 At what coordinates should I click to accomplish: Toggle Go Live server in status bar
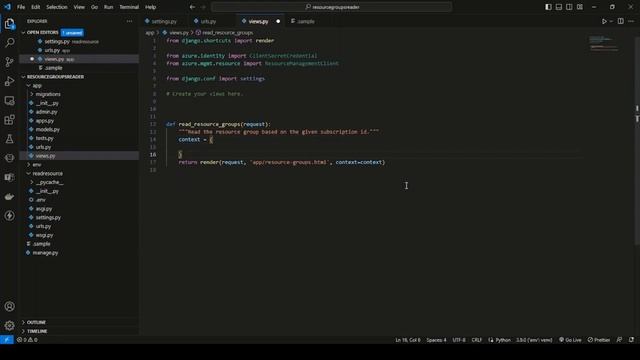pos(570,340)
